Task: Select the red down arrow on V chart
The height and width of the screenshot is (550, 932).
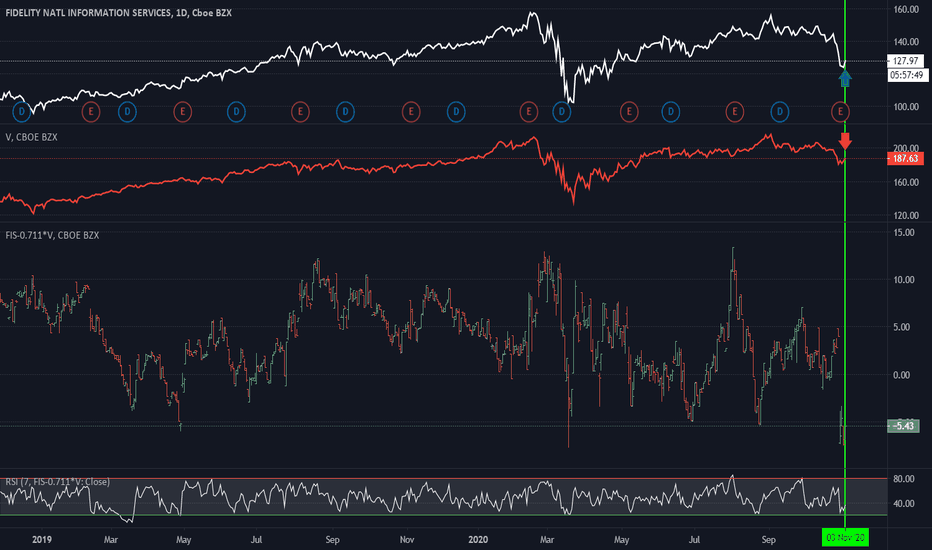Action: coord(845,141)
